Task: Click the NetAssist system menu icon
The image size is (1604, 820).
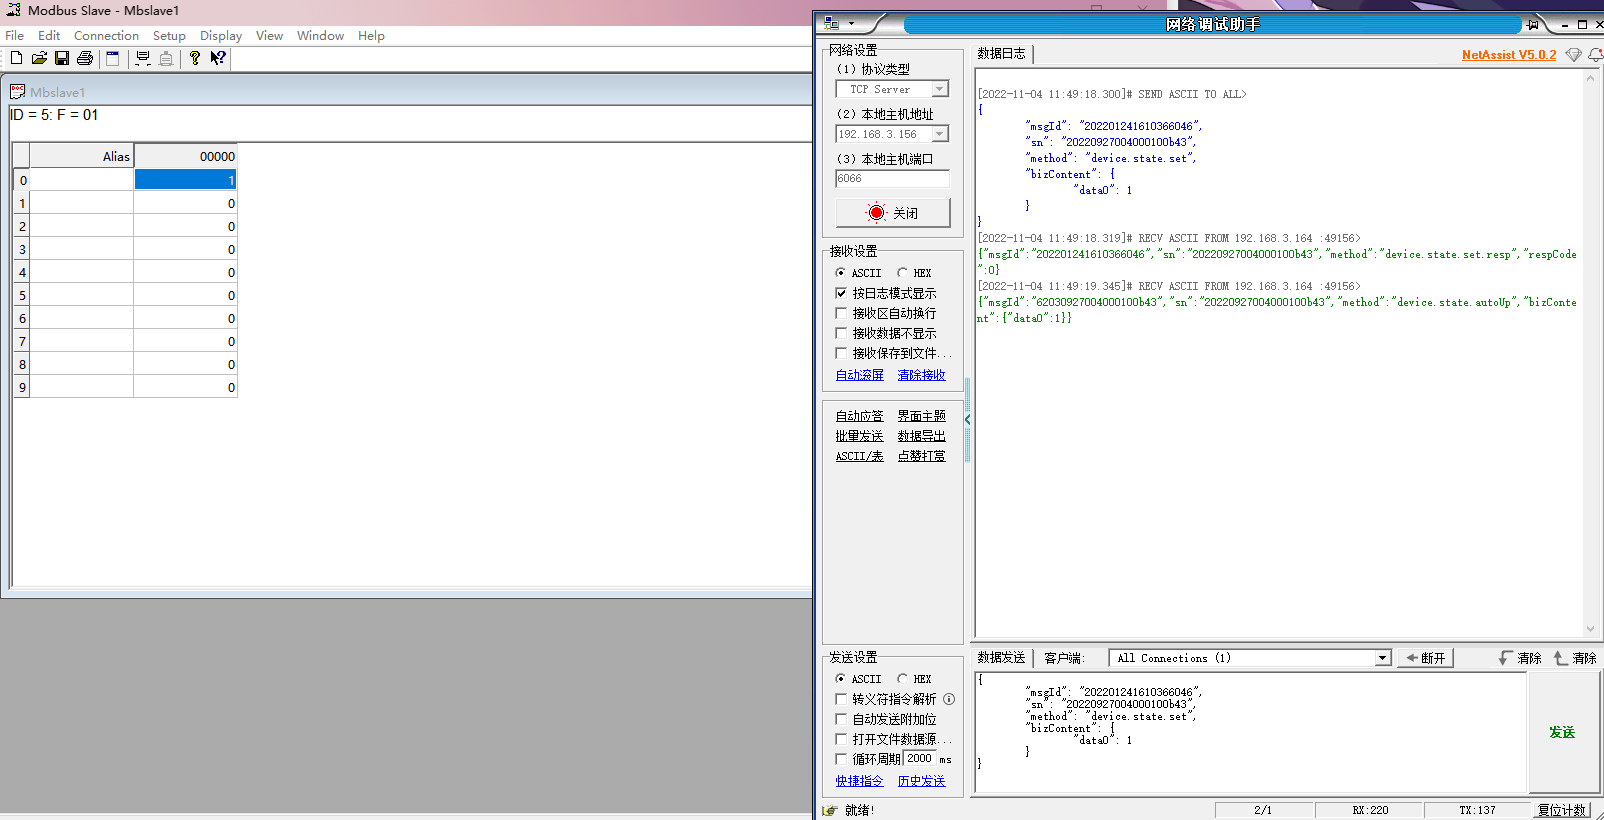Action: pos(831,23)
